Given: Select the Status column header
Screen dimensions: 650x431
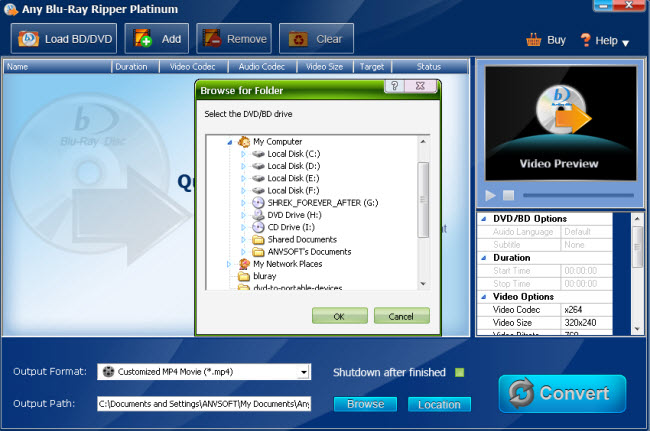Looking at the screenshot, I should [x=429, y=67].
